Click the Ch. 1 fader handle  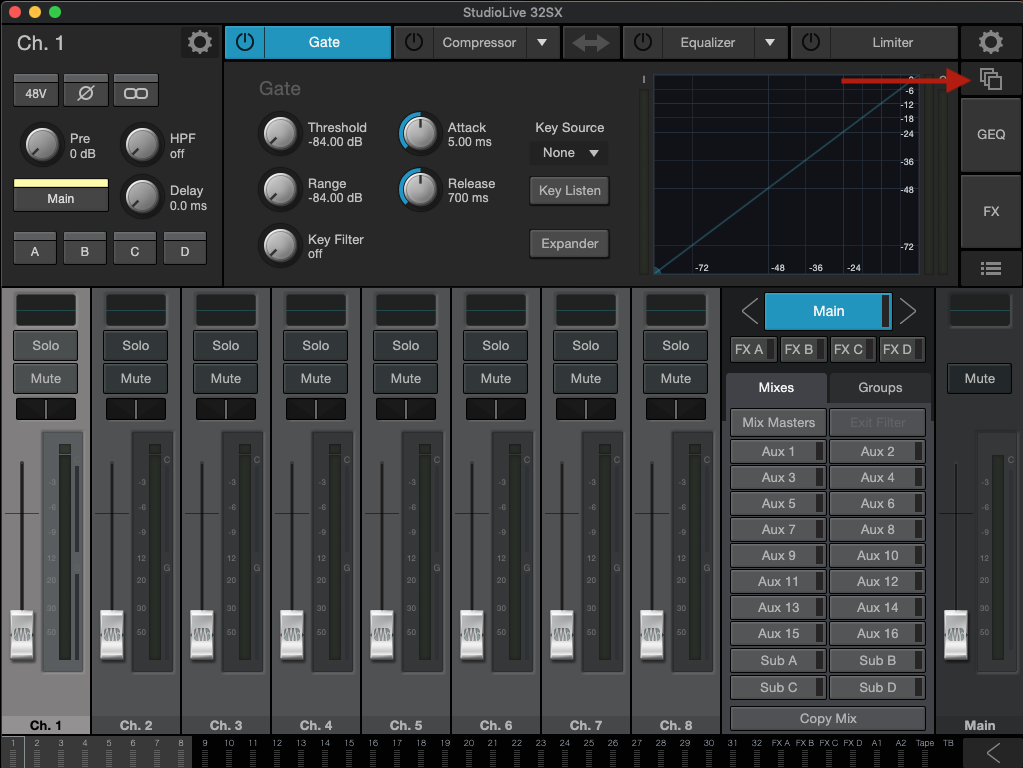[x=22, y=634]
